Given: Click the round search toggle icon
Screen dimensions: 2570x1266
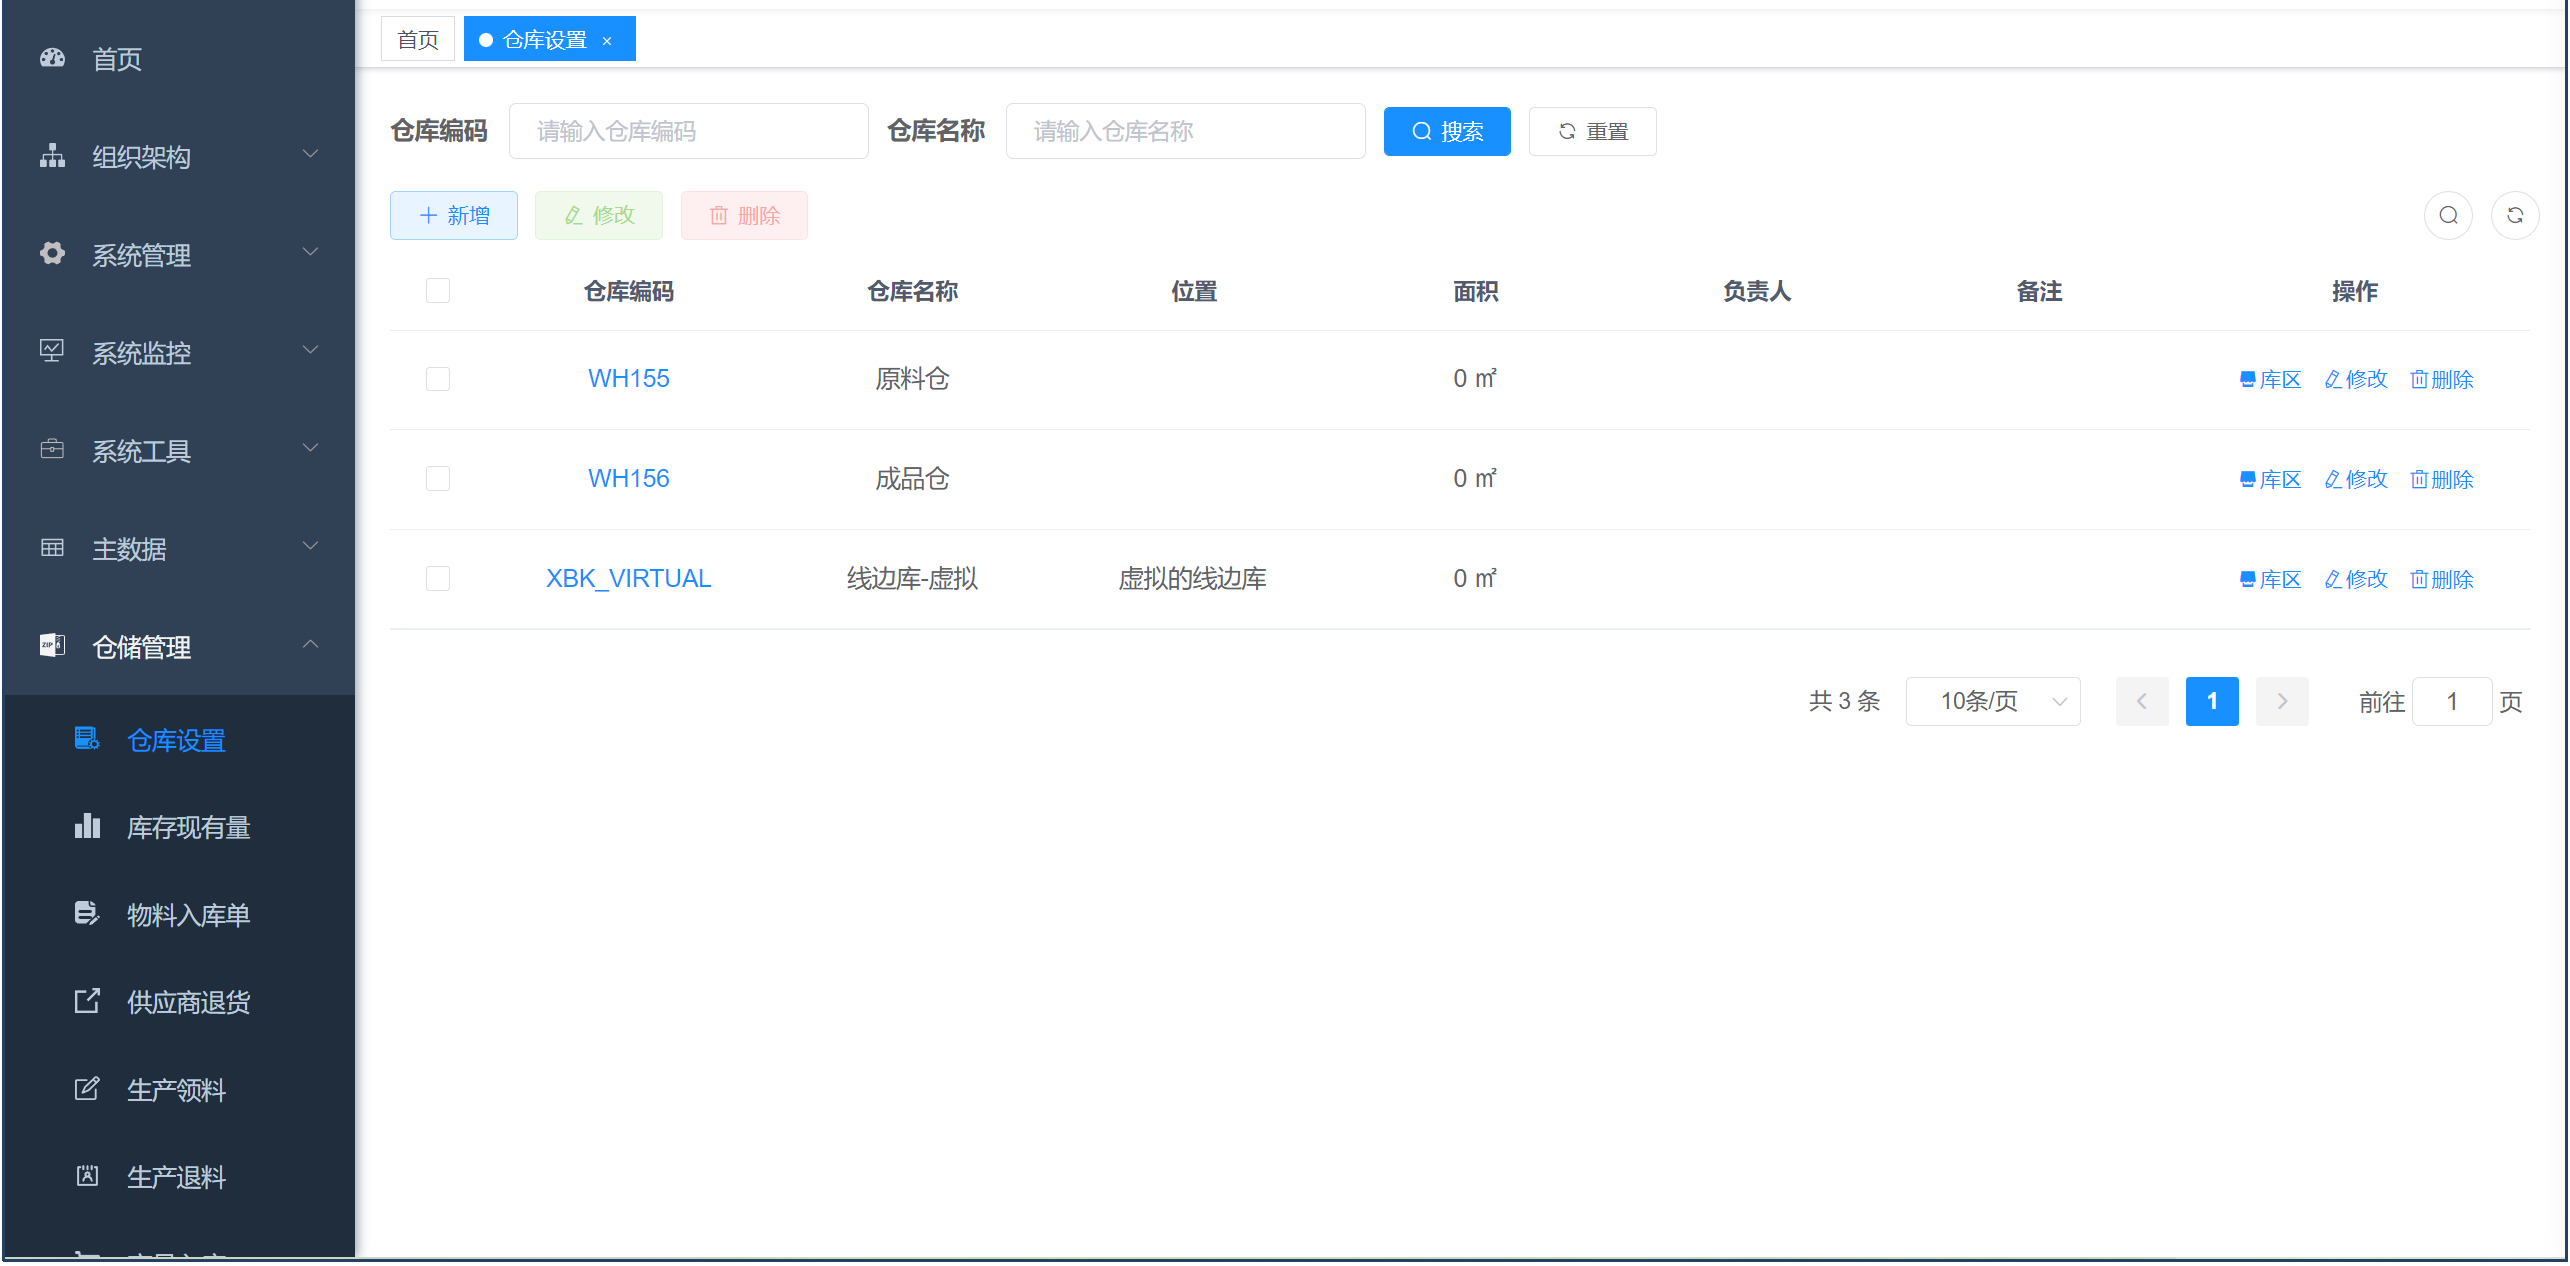Looking at the screenshot, I should click(x=2448, y=215).
